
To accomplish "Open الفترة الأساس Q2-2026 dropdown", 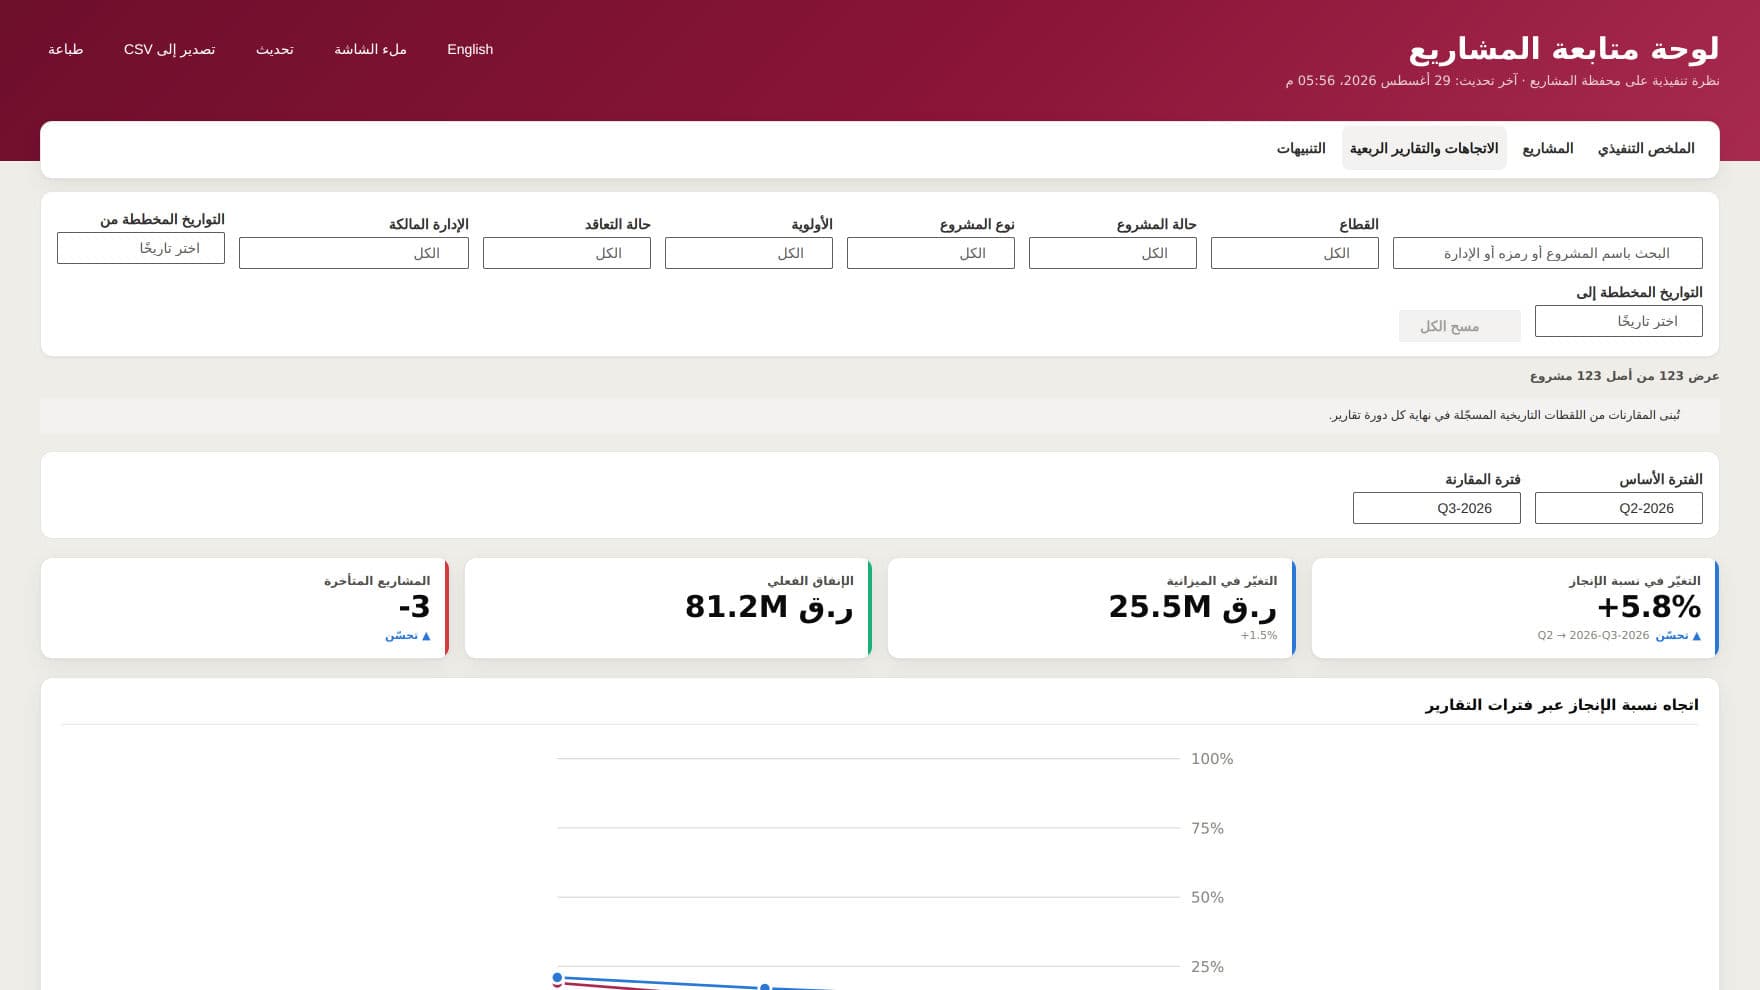I will 1618,508.
